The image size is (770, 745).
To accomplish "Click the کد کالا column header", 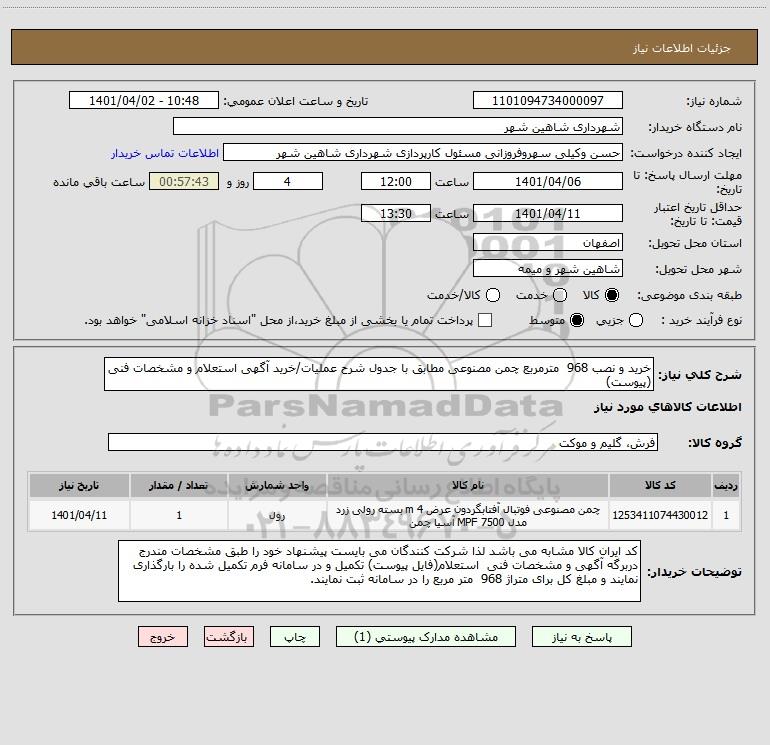I will tap(660, 485).
